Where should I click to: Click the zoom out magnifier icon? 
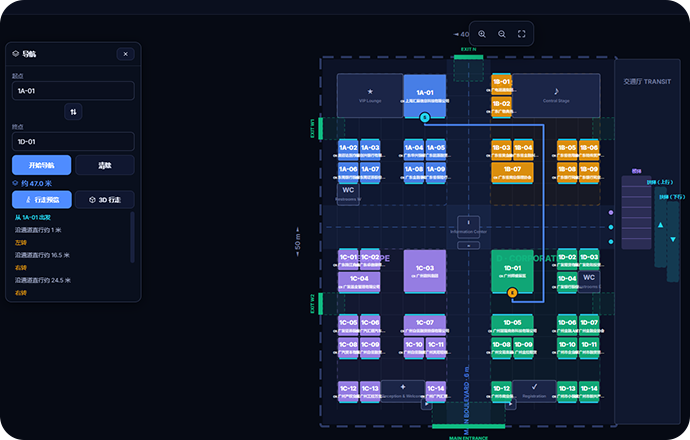tap(502, 34)
